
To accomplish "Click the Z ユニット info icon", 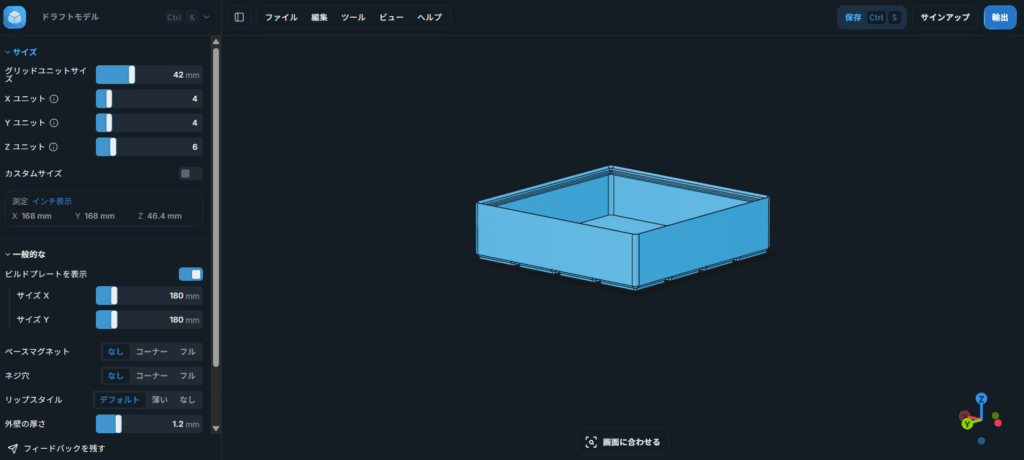I will click(x=54, y=147).
